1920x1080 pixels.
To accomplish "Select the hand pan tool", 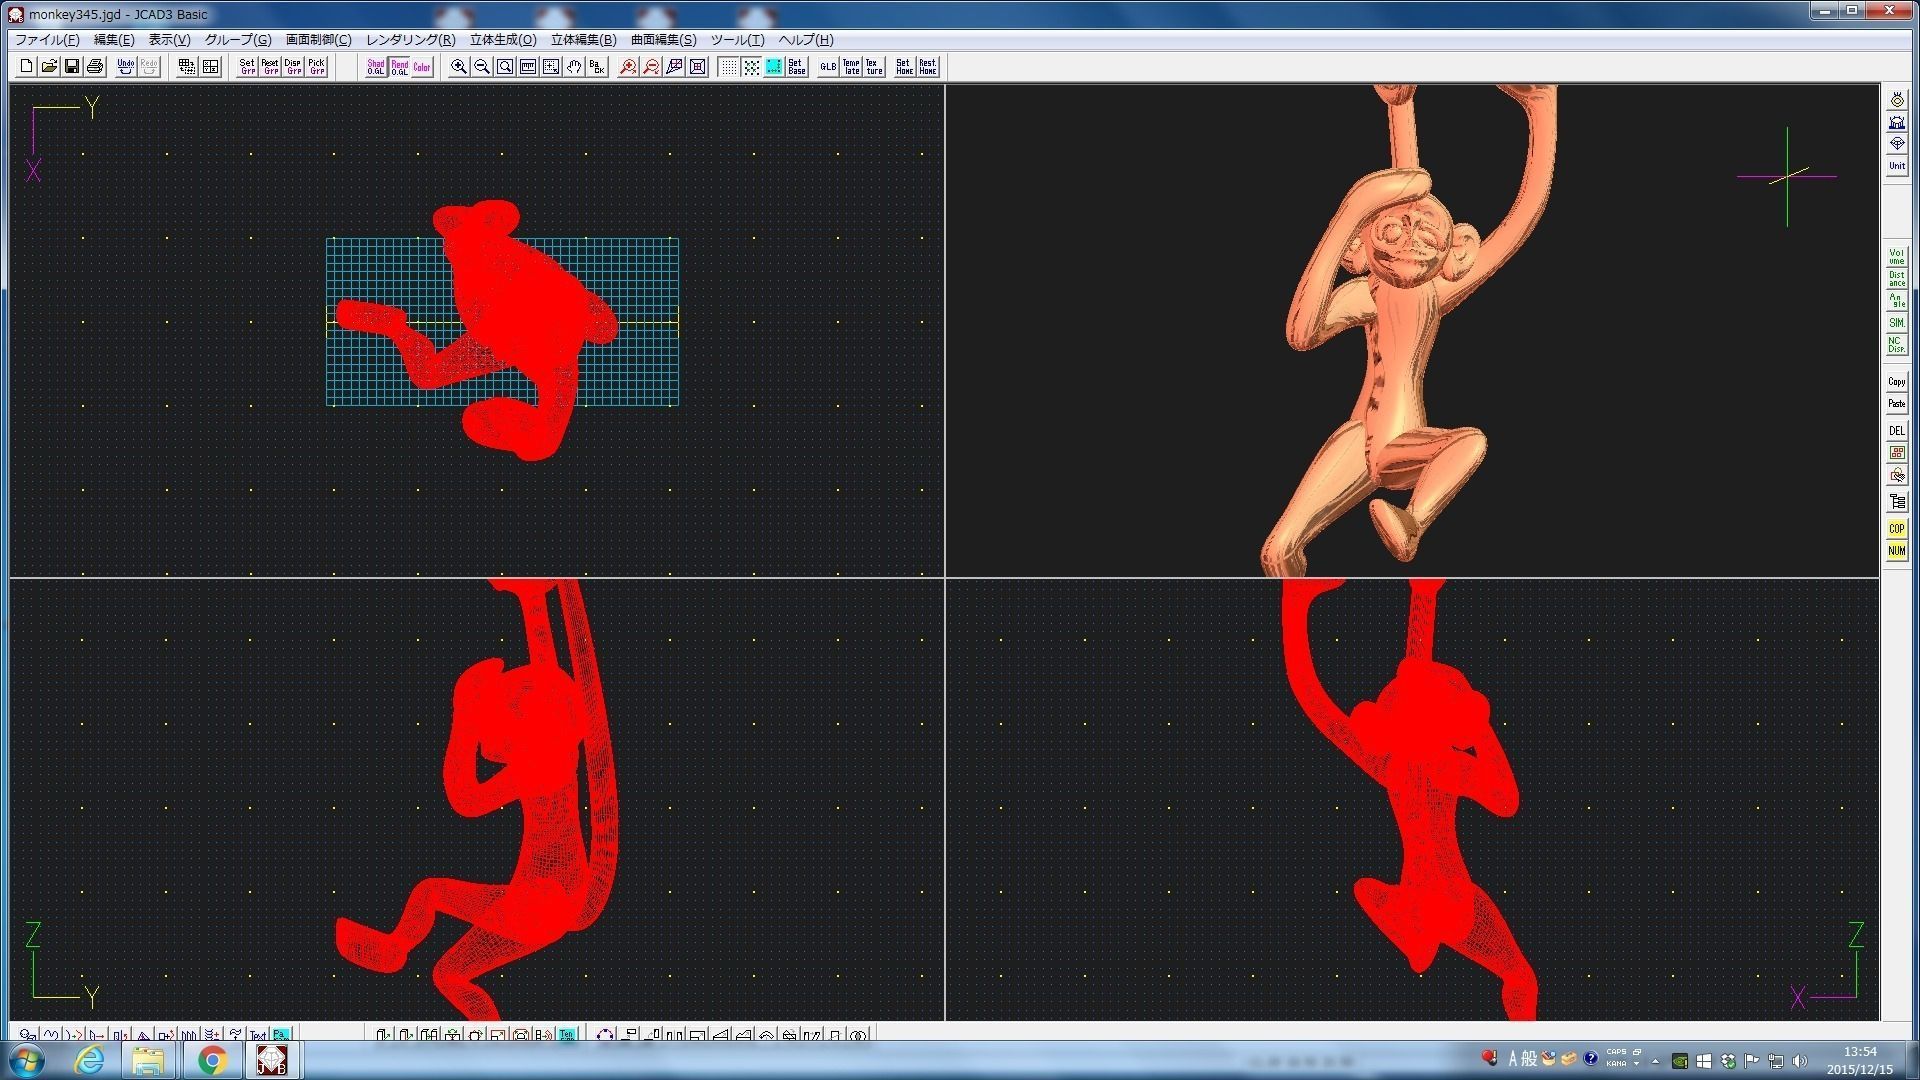I will coord(574,67).
